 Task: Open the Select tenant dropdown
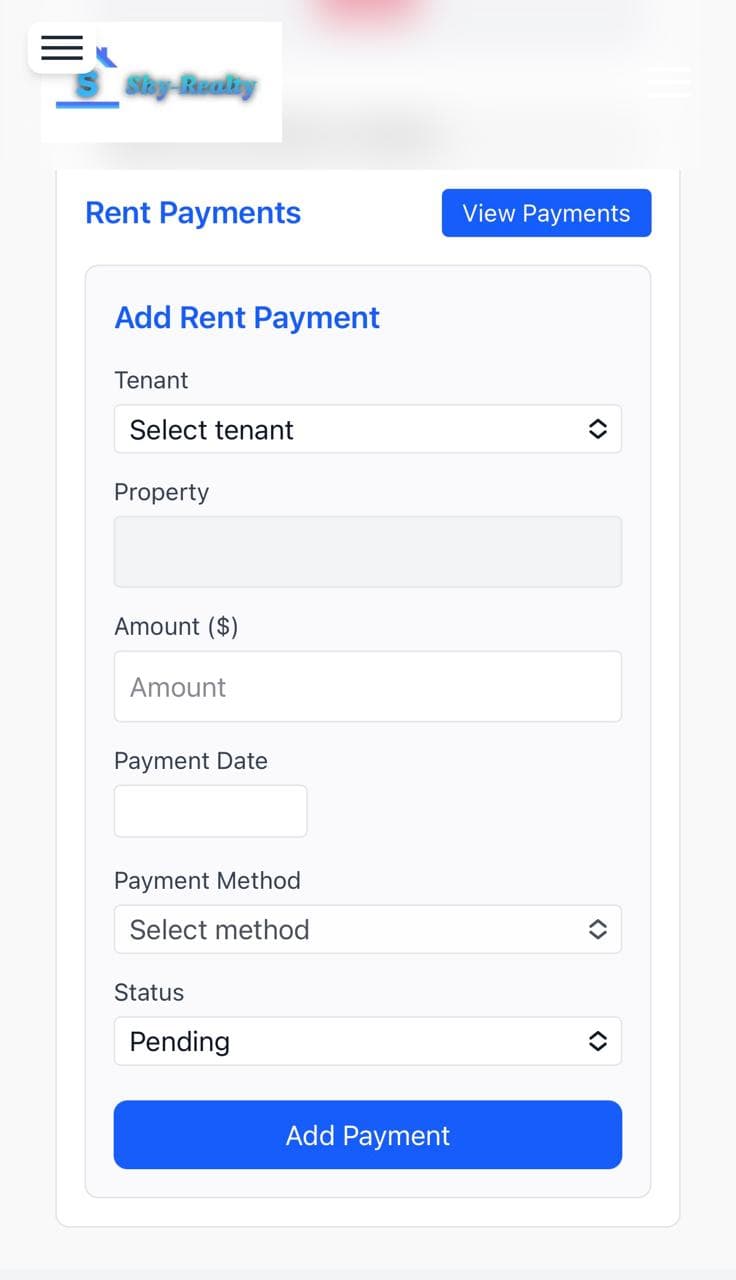coord(368,428)
